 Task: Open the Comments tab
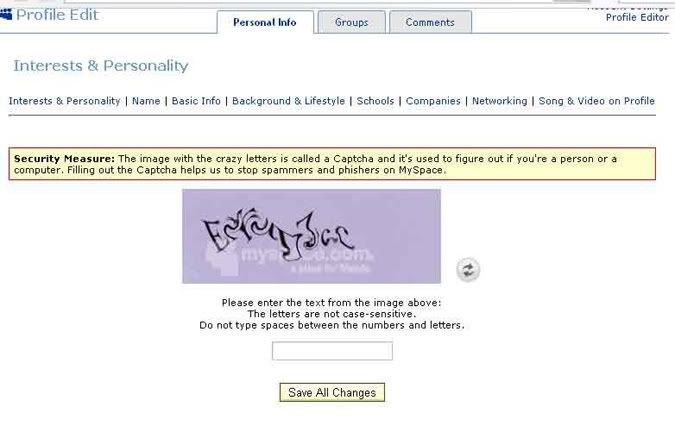pos(430,22)
